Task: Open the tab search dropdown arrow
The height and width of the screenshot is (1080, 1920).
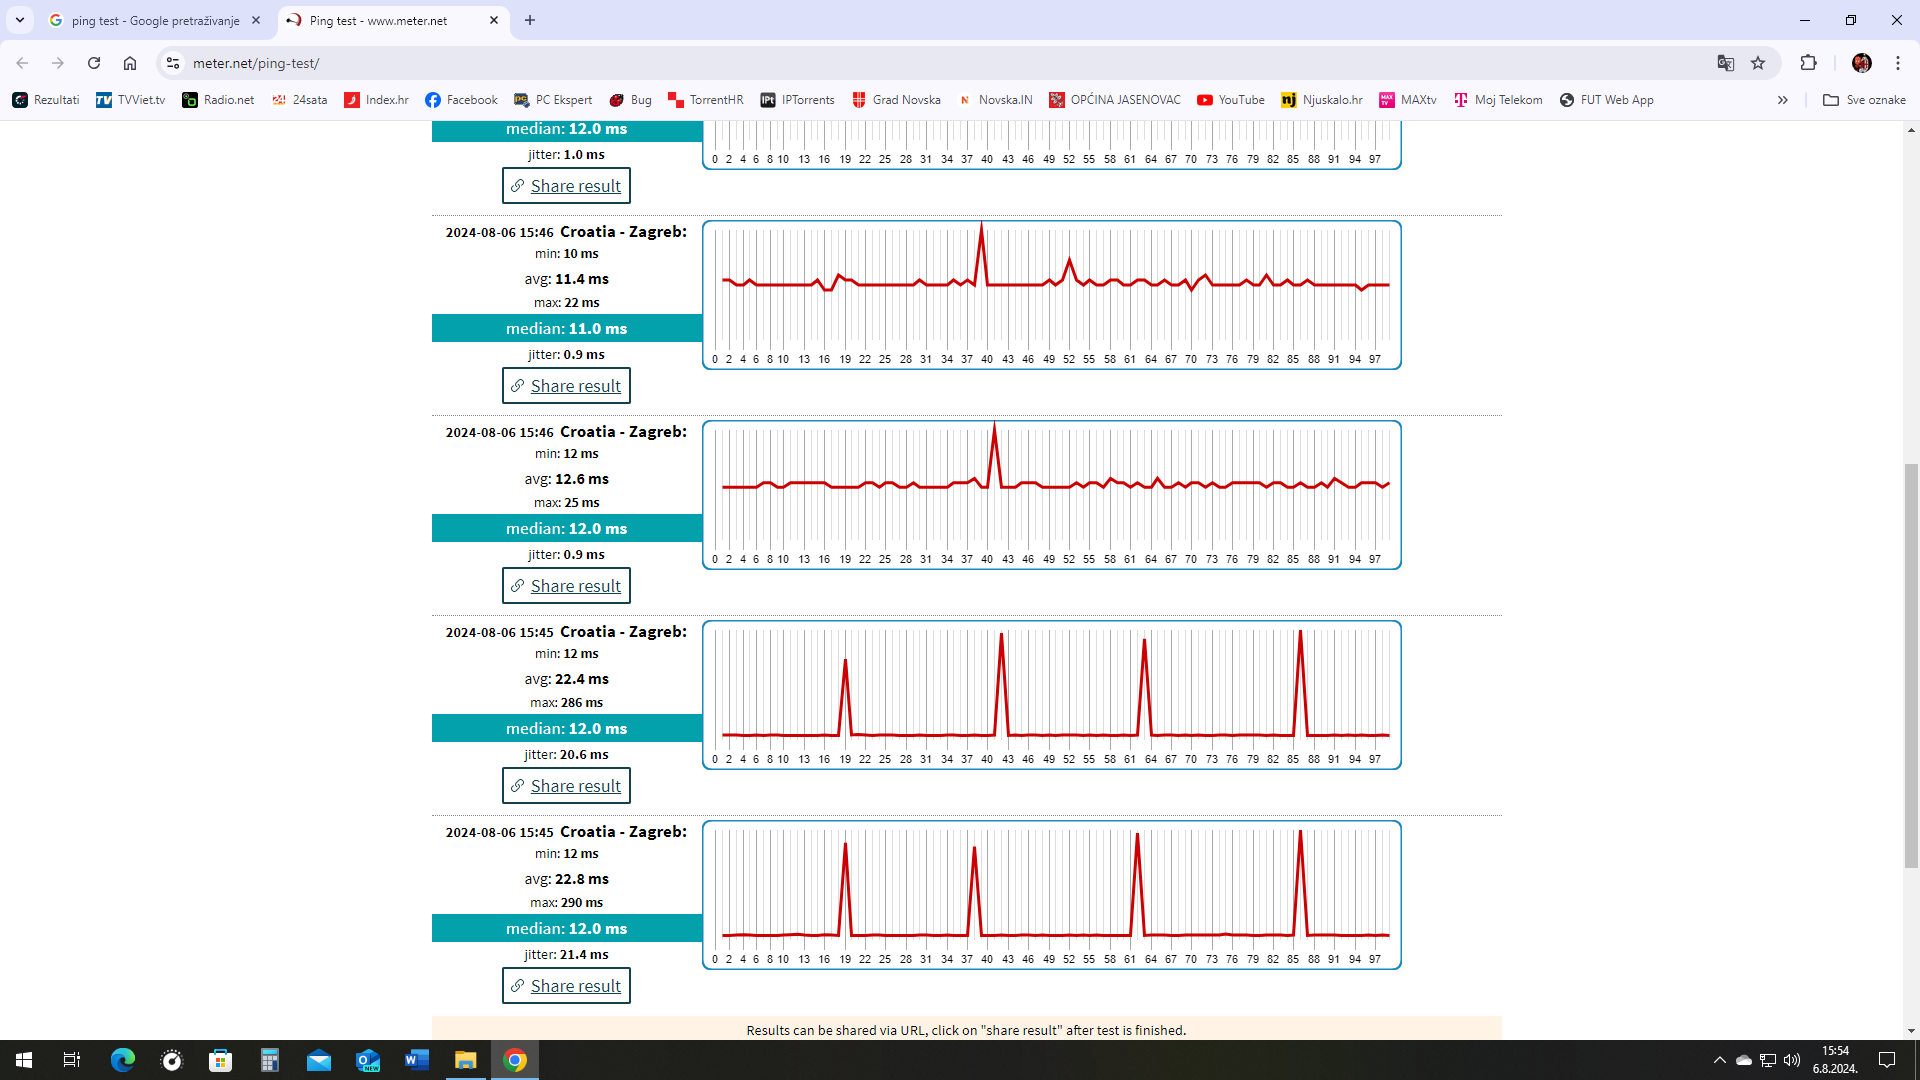Action: click(20, 20)
